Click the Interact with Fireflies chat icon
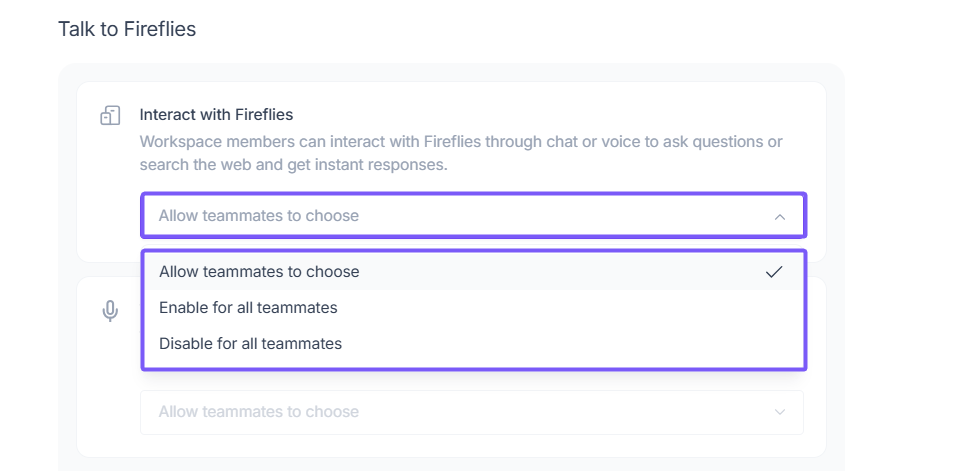 pos(110,116)
